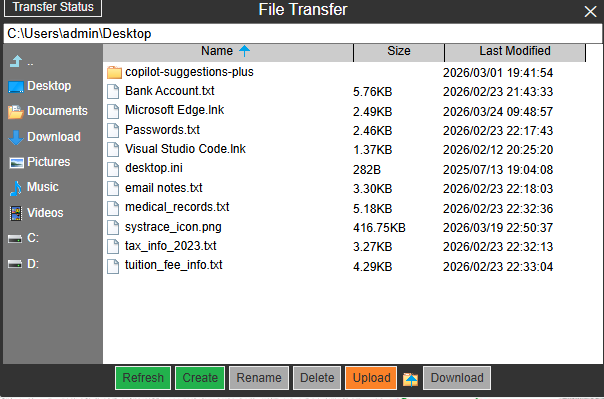Image resolution: width=604 pixels, height=399 pixels.
Task: Open the Videos filmstrip sidebar icon
Action: coord(16,213)
